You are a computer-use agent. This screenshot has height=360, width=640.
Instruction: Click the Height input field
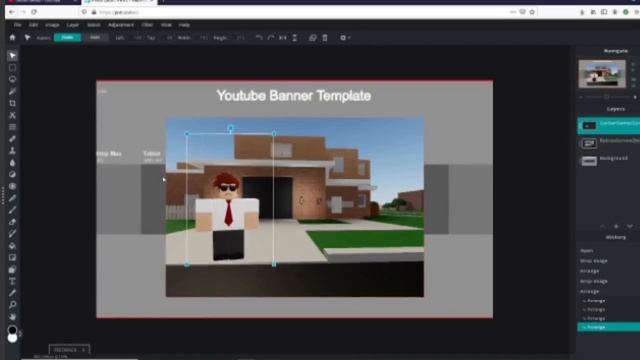point(240,38)
